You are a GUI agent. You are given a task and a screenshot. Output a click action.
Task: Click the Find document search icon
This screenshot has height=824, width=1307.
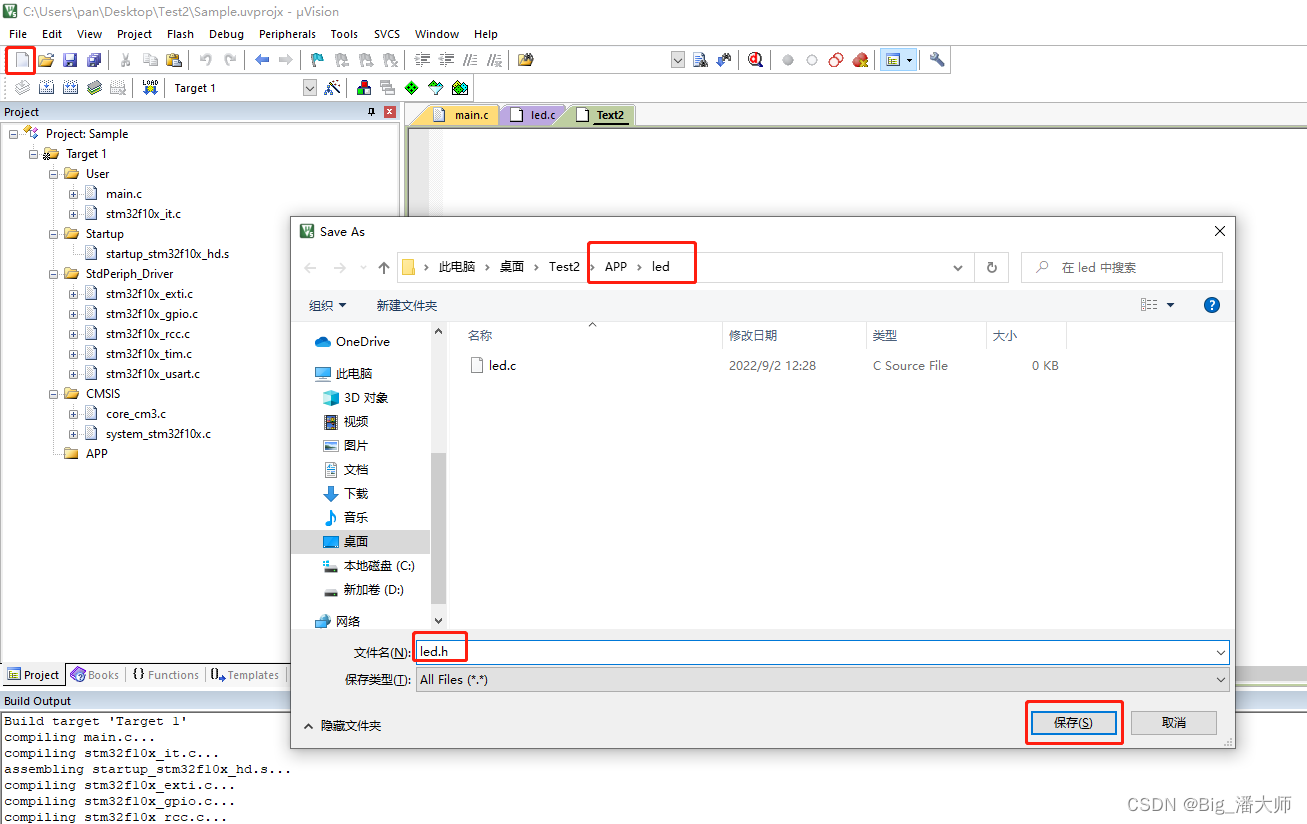tap(700, 60)
